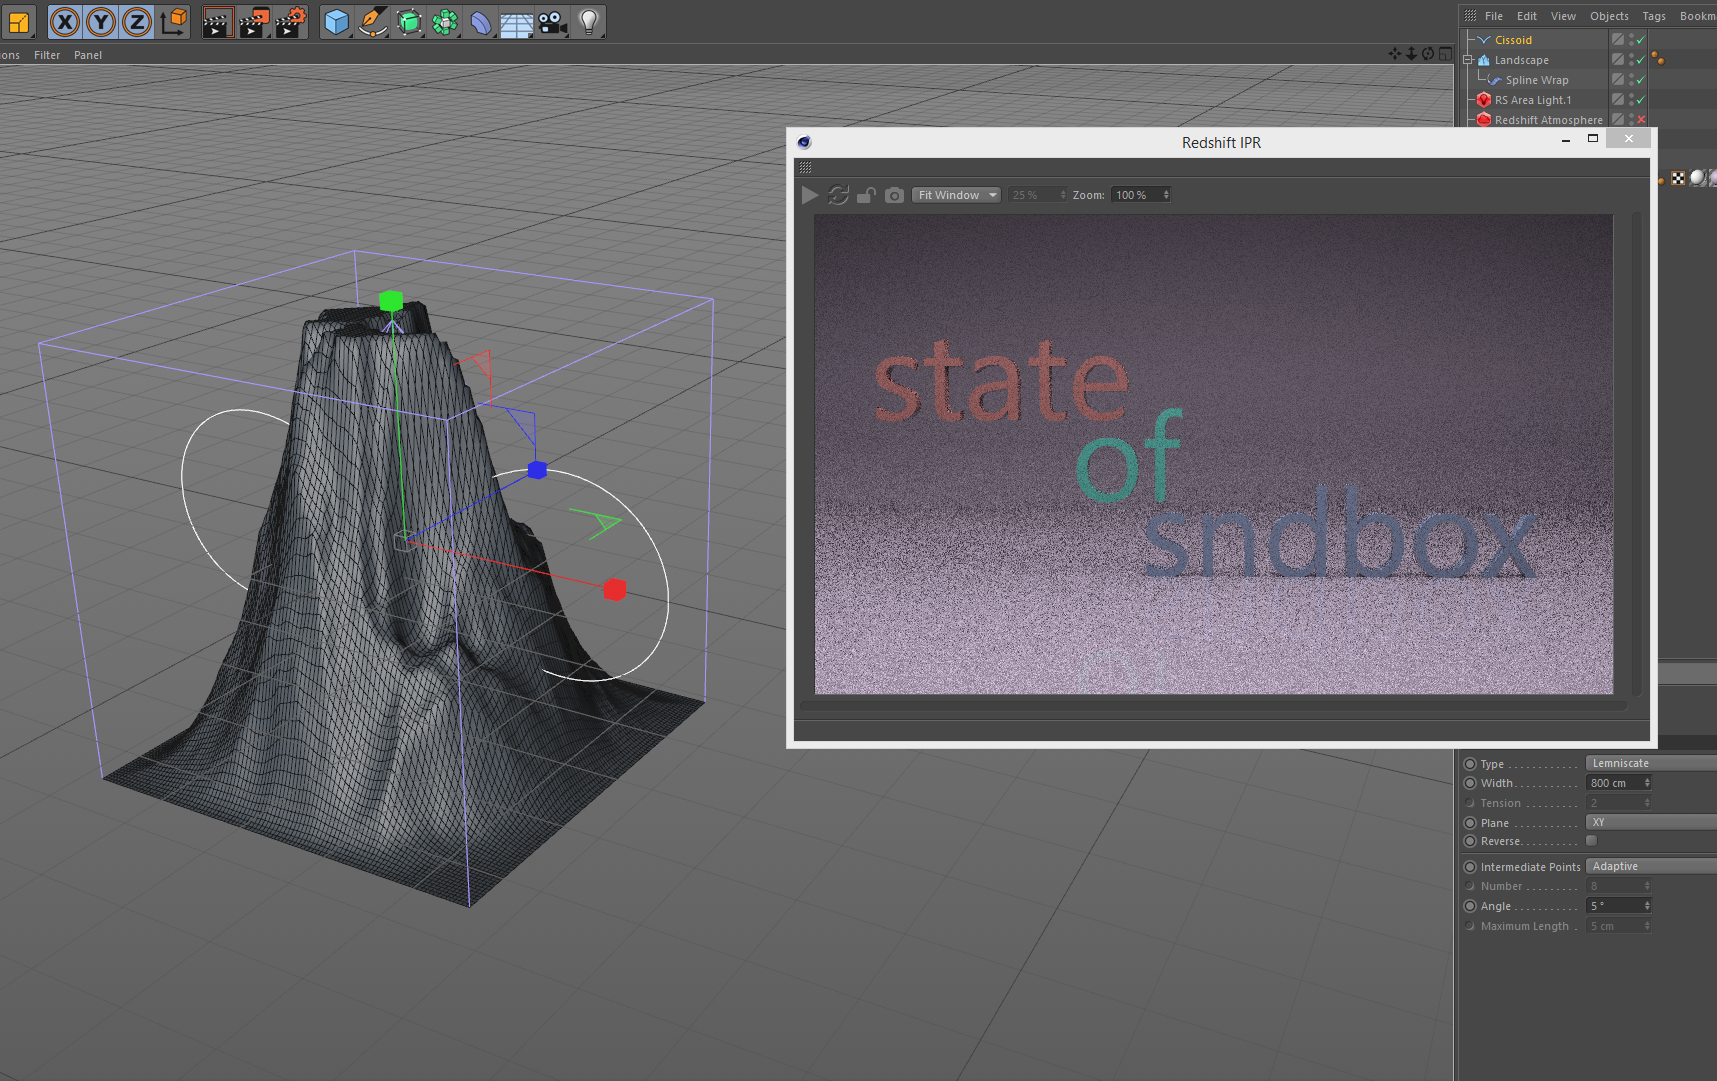Image resolution: width=1717 pixels, height=1081 pixels.
Task: Open the viewport Filter menu
Action: coord(47,55)
